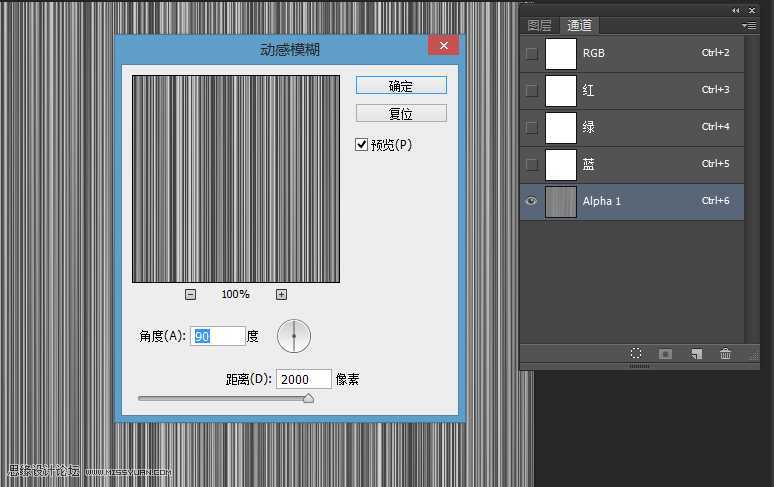Toggle the 预览(P) preview checkbox

coord(362,145)
